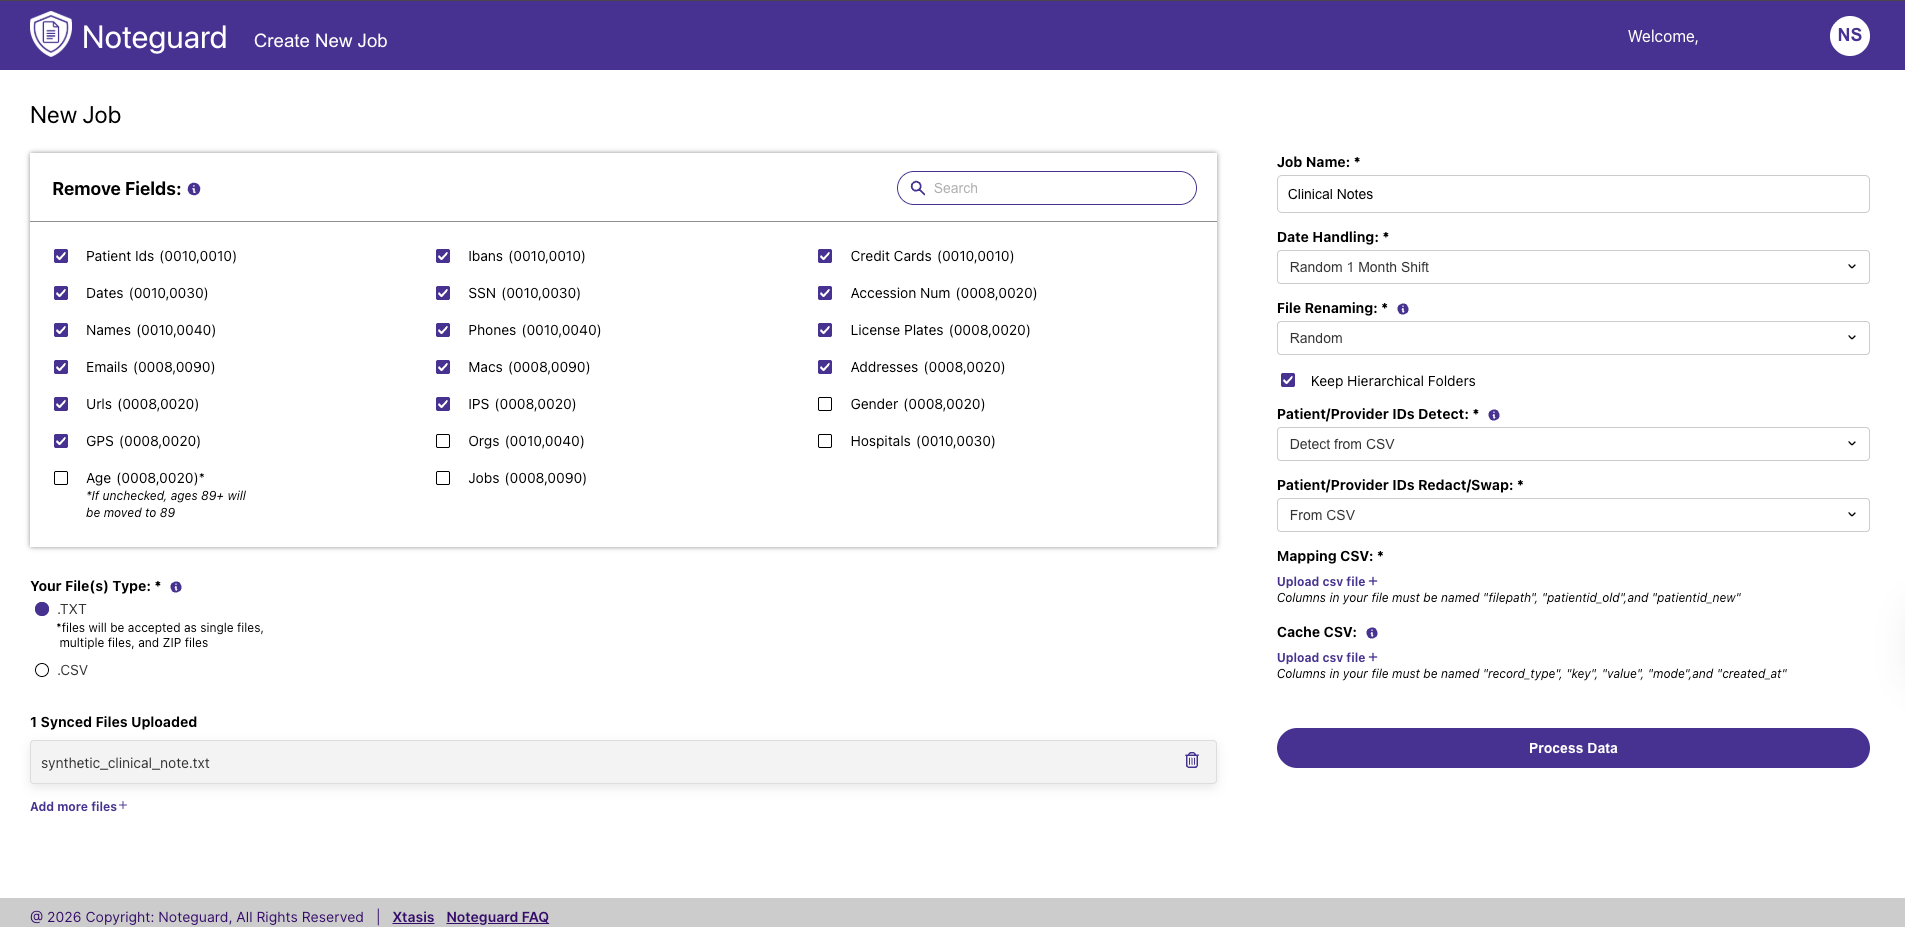Viewport: 1905px width, 927px height.
Task: Uncheck the SSN checkbox
Action: pyautogui.click(x=443, y=293)
